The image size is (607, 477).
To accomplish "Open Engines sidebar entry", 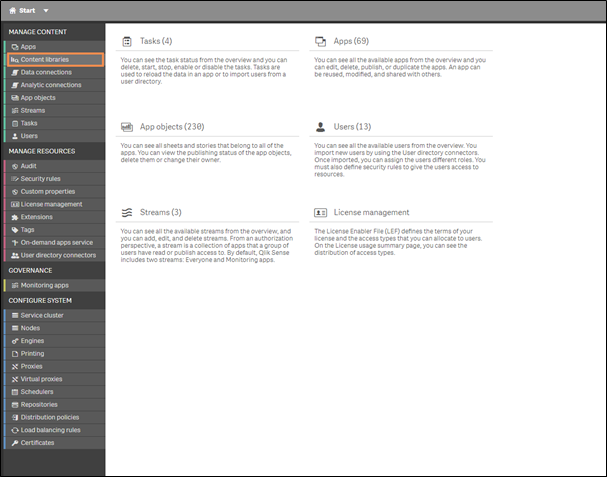I will 55,341.
